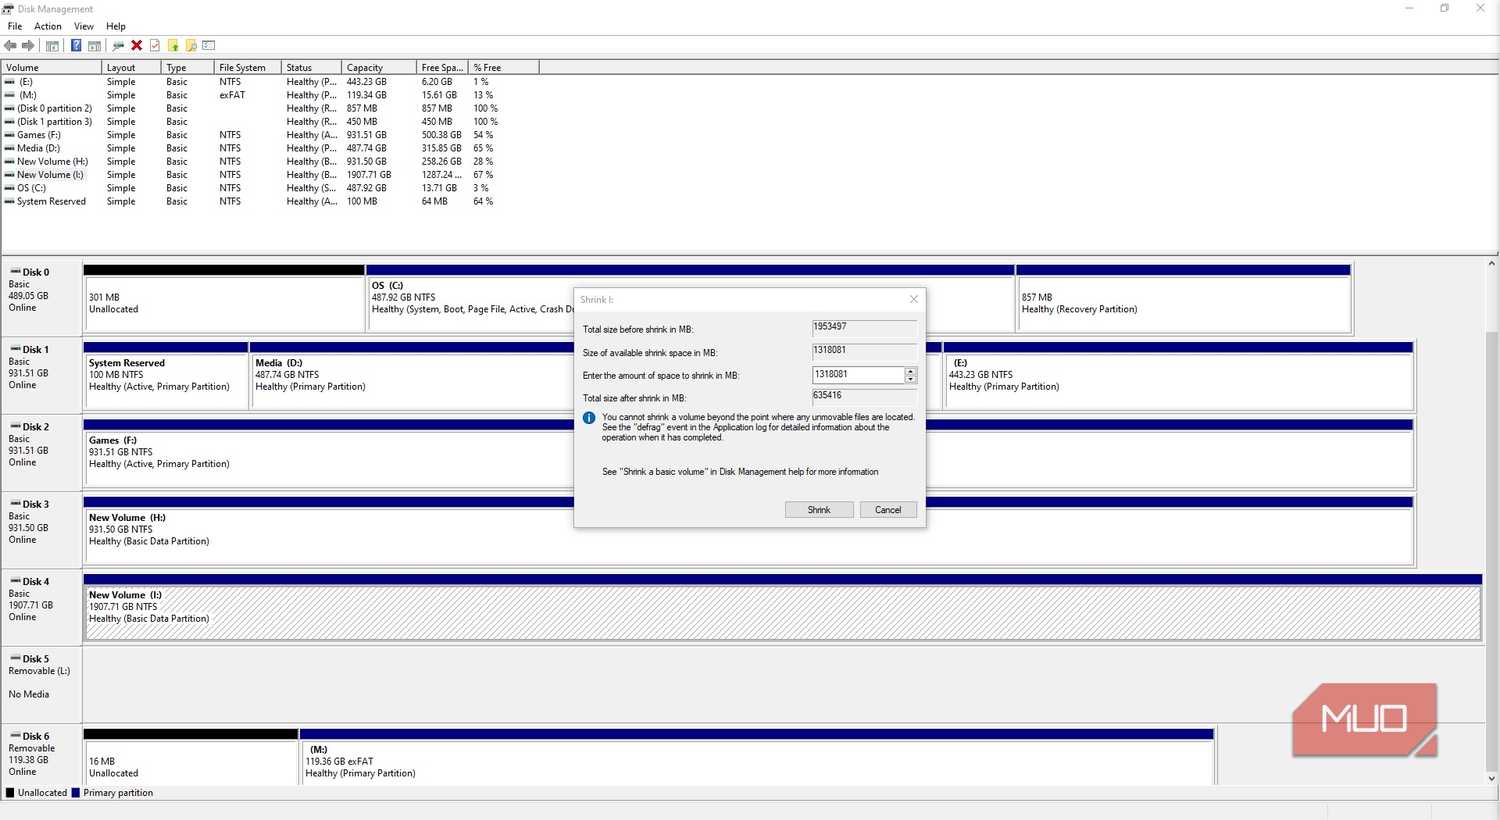Click the yellow folder with magnifier icon
Viewport: 1500px width, 820px height.
point(191,45)
